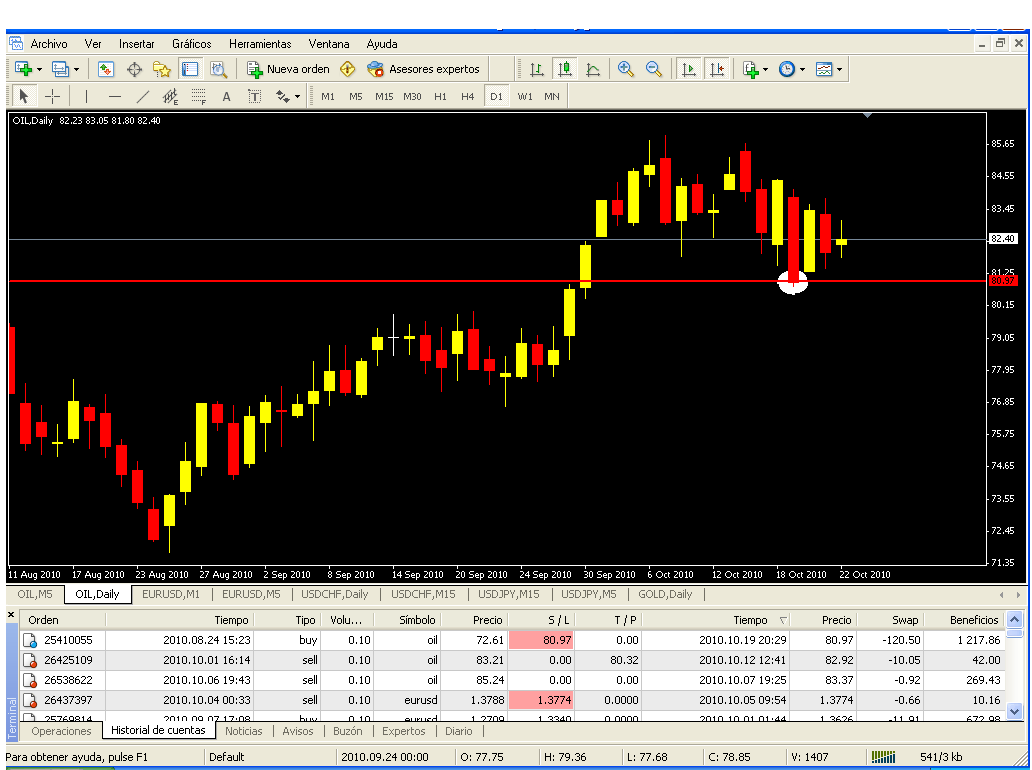Click the Orden column header

click(63, 620)
